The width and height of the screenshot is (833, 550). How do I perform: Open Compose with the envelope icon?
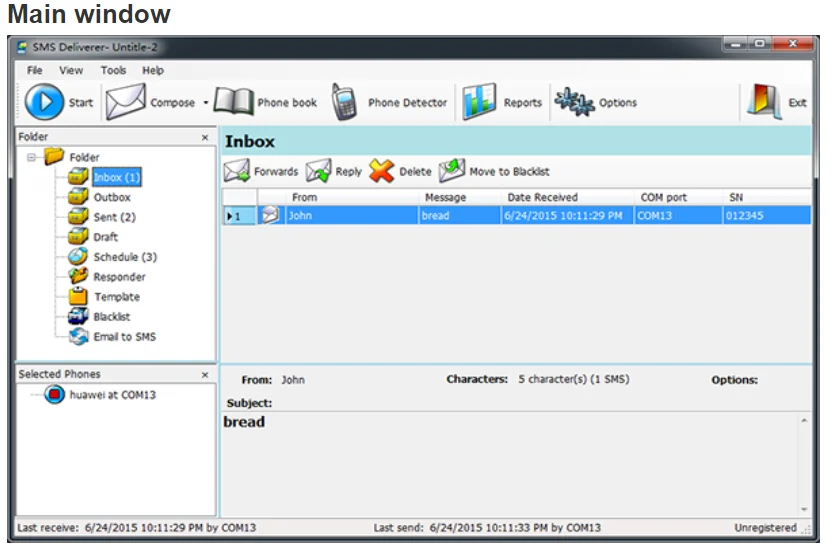pos(125,101)
